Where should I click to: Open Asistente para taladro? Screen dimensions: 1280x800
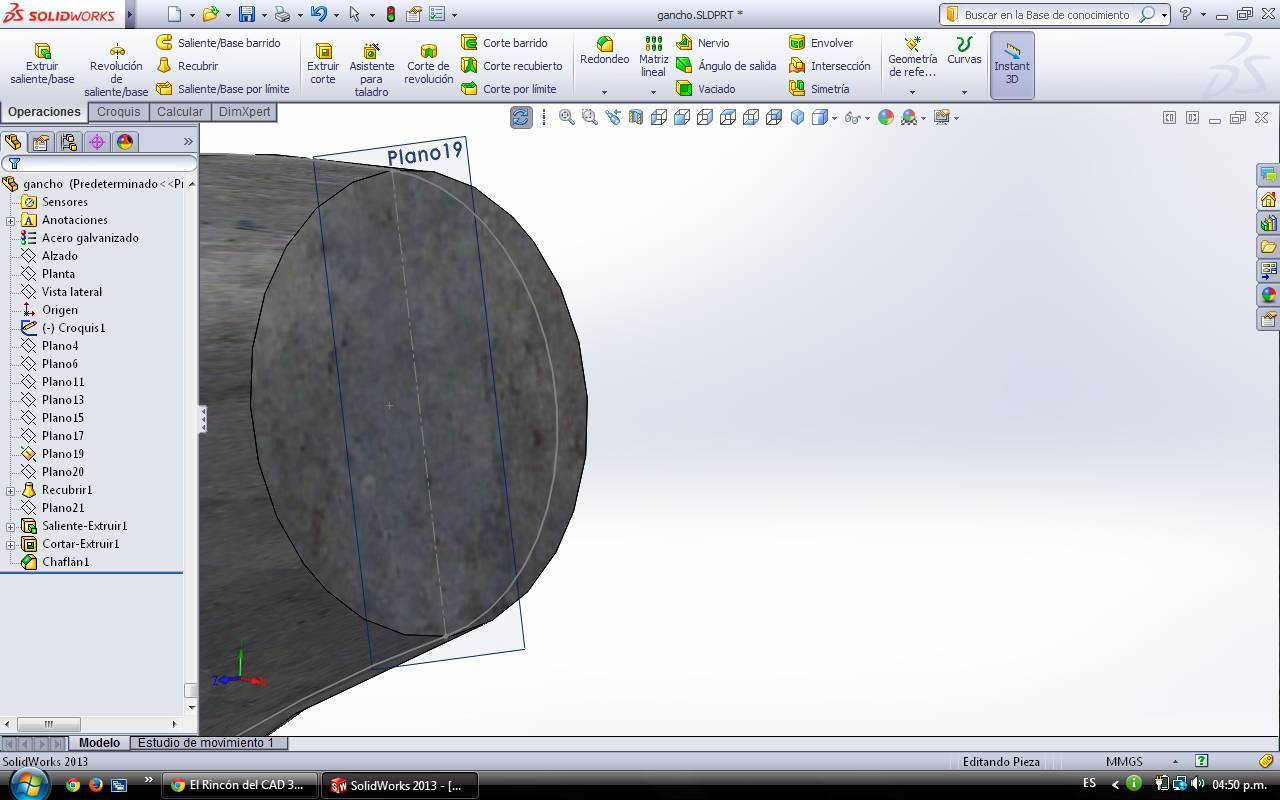371,70
